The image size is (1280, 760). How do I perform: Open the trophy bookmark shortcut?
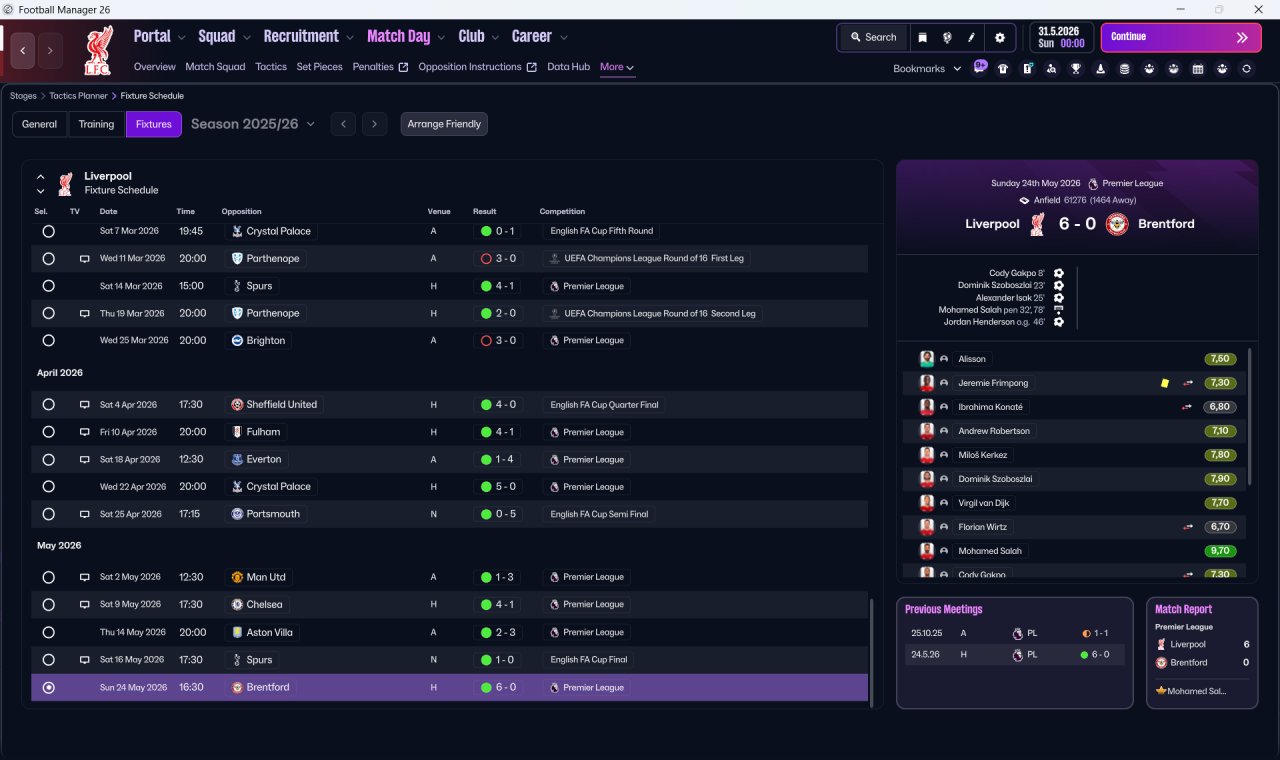(1076, 69)
